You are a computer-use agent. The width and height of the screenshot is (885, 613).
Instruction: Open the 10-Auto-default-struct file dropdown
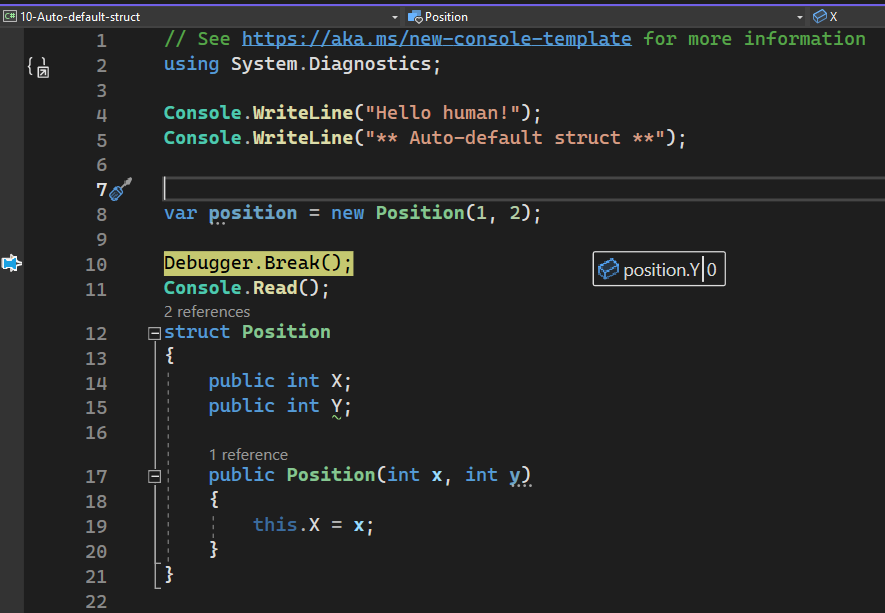point(394,16)
